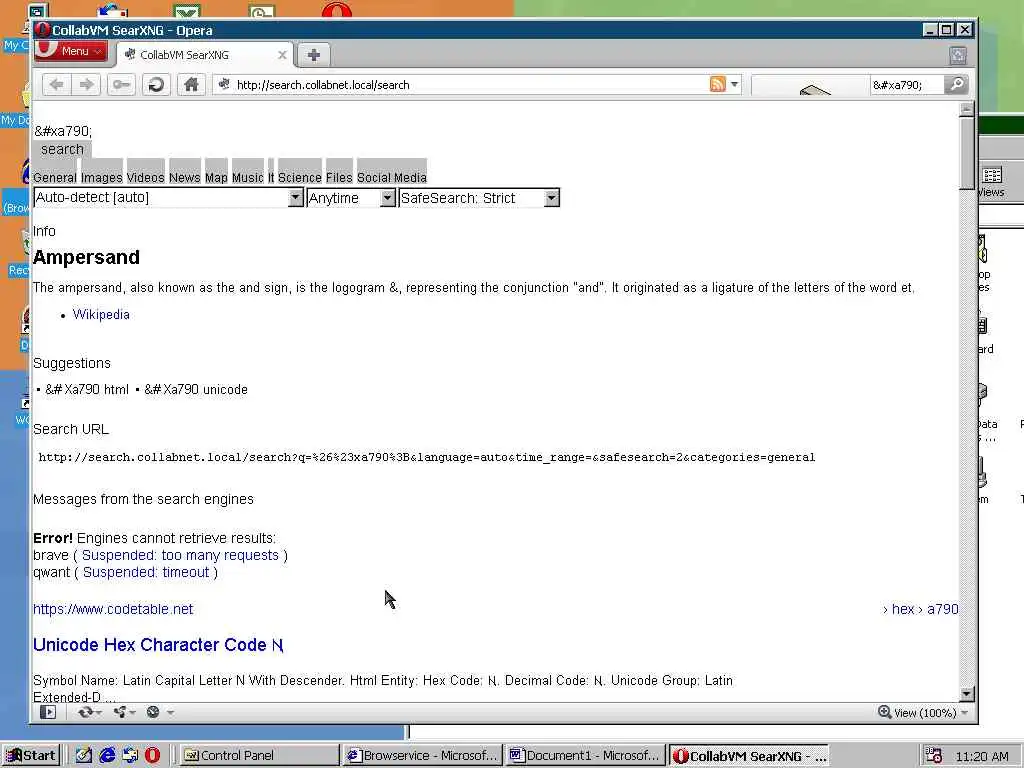The width and height of the screenshot is (1024, 768).
Task: Click the page scrollbar down arrow
Action: tap(967, 694)
